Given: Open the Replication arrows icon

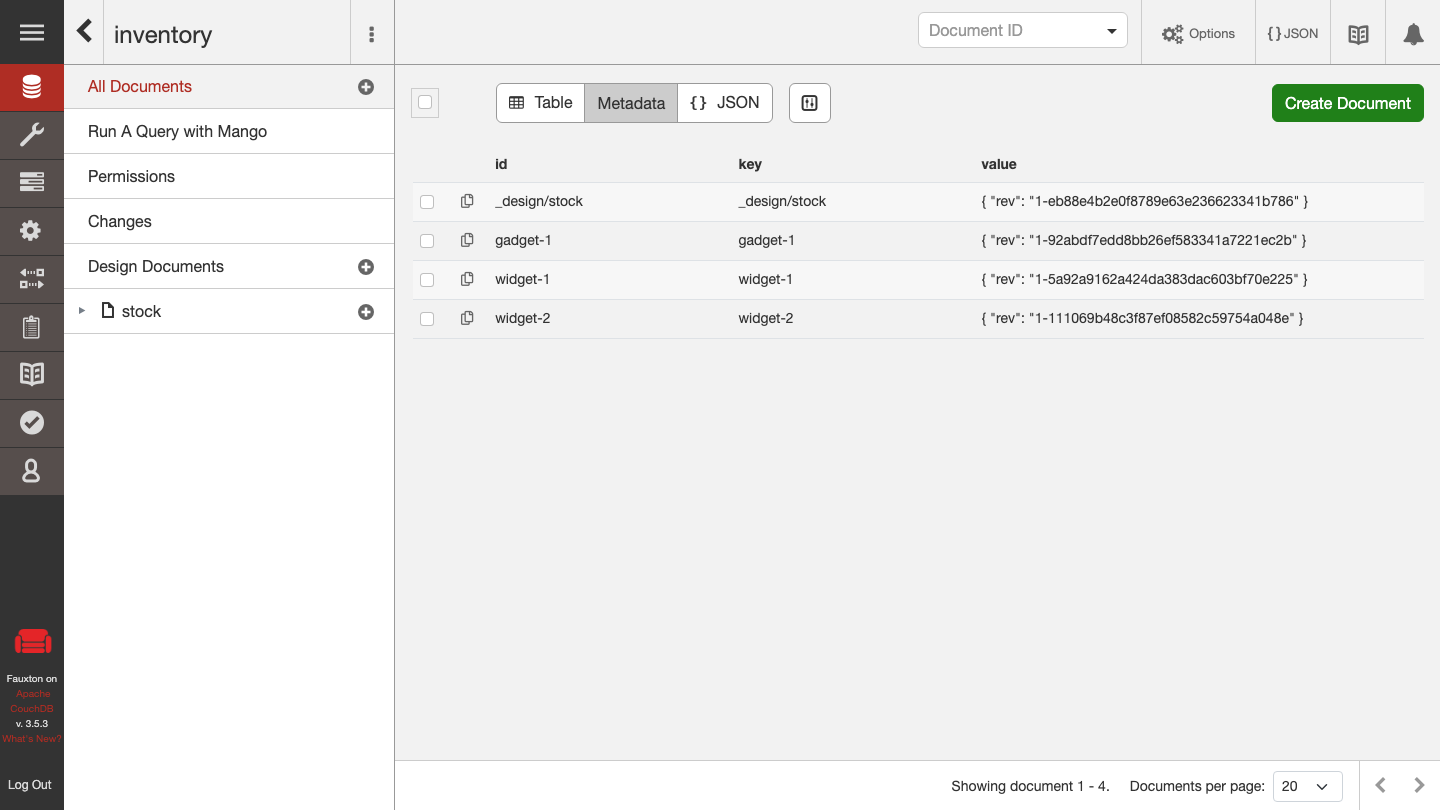Looking at the screenshot, I should coord(32,279).
